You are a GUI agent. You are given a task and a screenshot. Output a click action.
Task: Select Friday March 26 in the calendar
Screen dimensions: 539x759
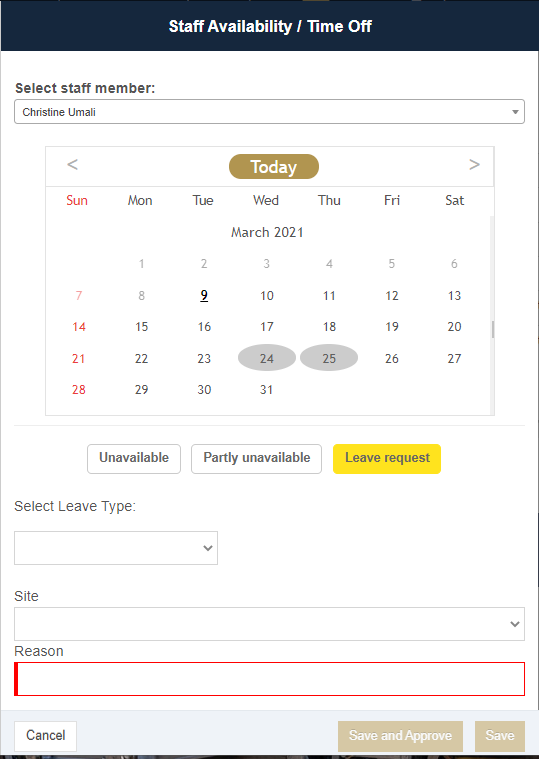(x=392, y=358)
